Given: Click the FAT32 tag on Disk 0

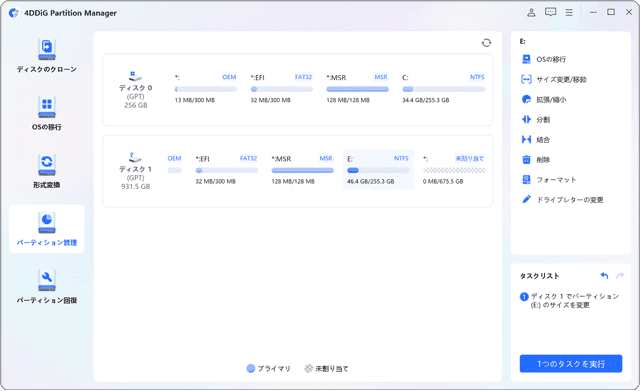Looking at the screenshot, I should (x=303, y=77).
